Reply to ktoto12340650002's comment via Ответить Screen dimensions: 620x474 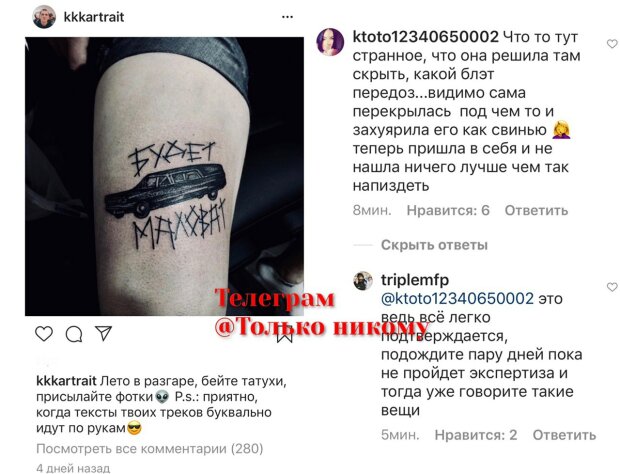(x=536, y=210)
